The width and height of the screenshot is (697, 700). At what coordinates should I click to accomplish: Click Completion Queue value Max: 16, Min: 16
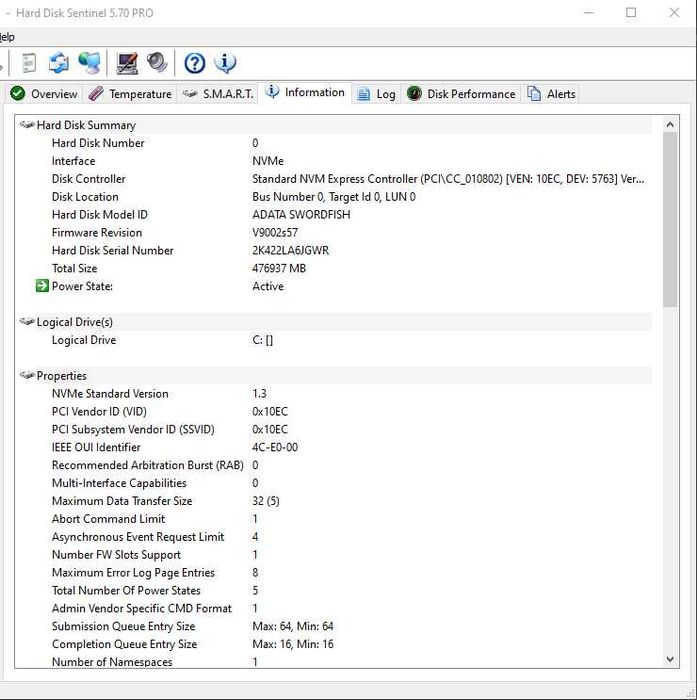(x=293, y=644)
